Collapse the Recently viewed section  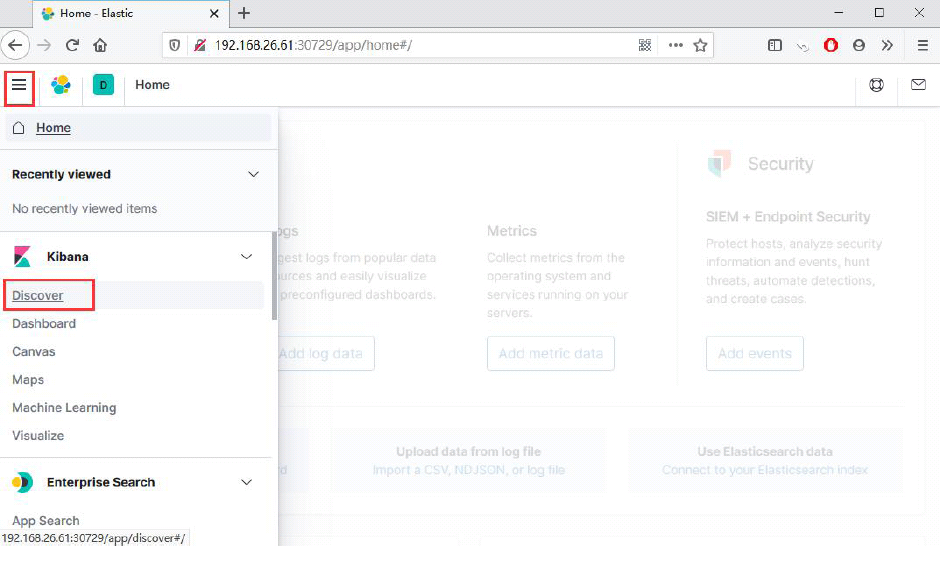[253, 174]
